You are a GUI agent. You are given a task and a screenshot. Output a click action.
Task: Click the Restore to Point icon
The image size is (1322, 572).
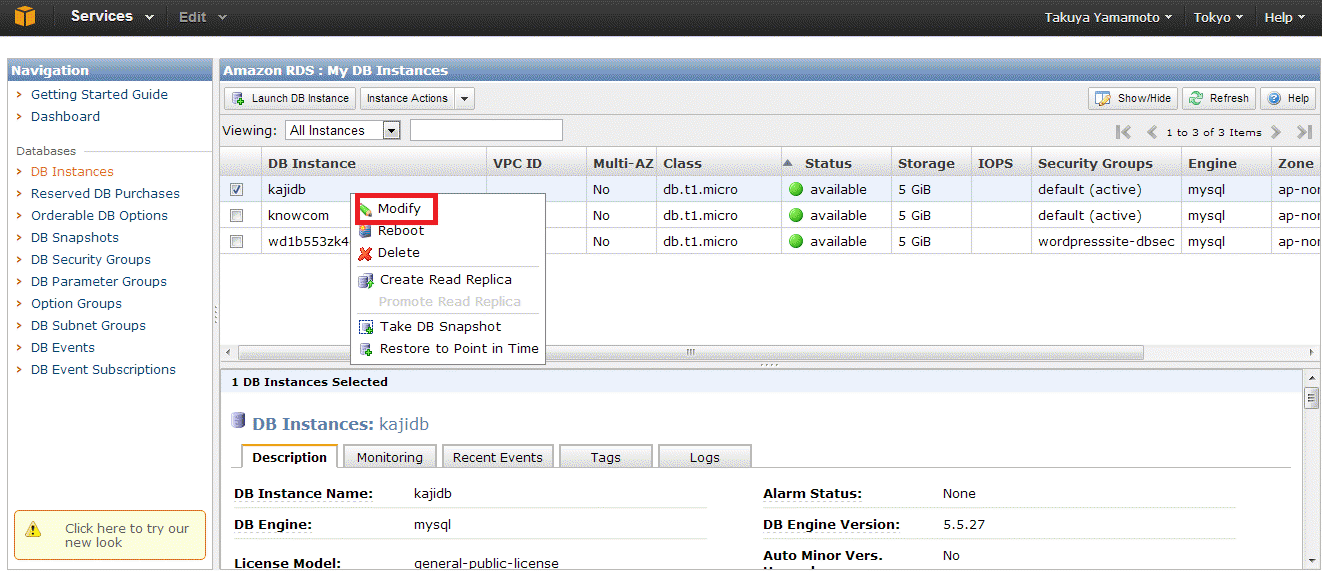click(x=365, y=349)
